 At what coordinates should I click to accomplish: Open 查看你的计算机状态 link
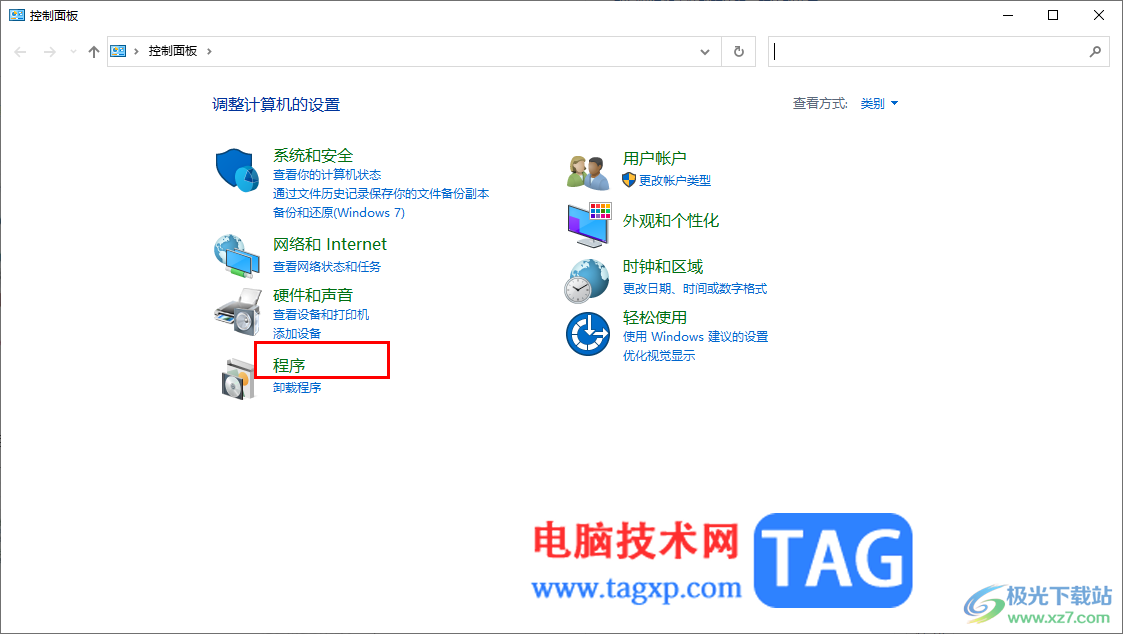pos(327,175)
